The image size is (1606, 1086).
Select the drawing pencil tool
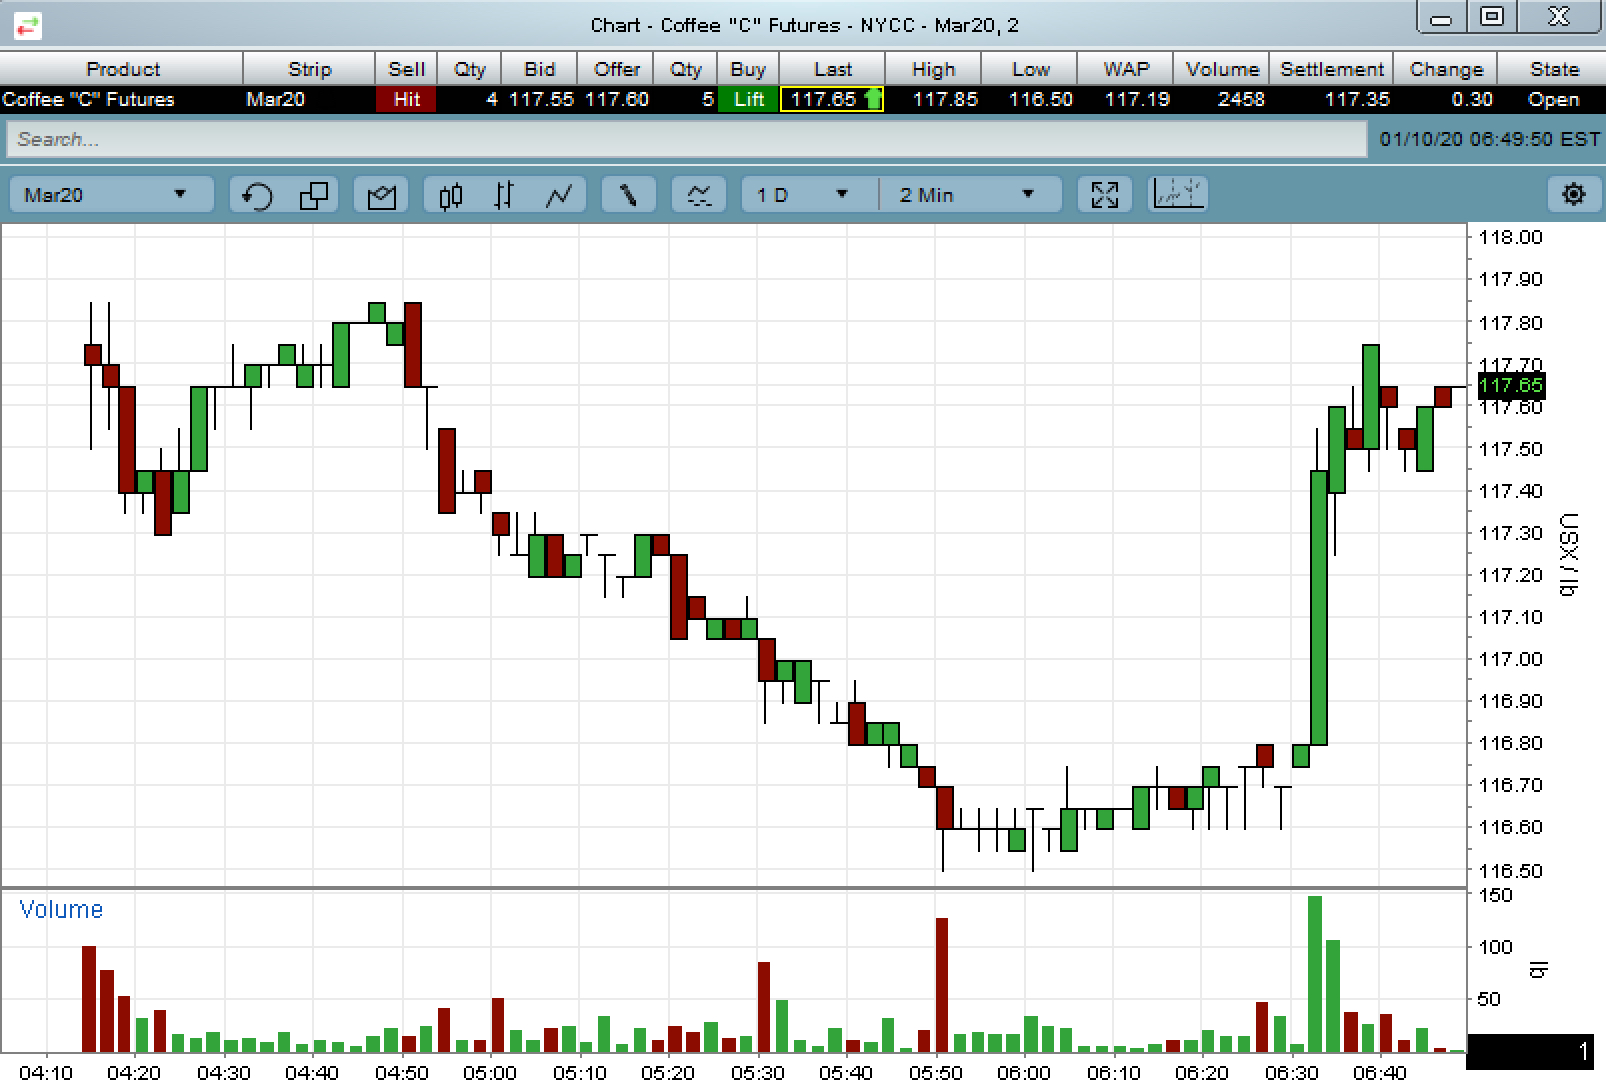click(628, 195)
